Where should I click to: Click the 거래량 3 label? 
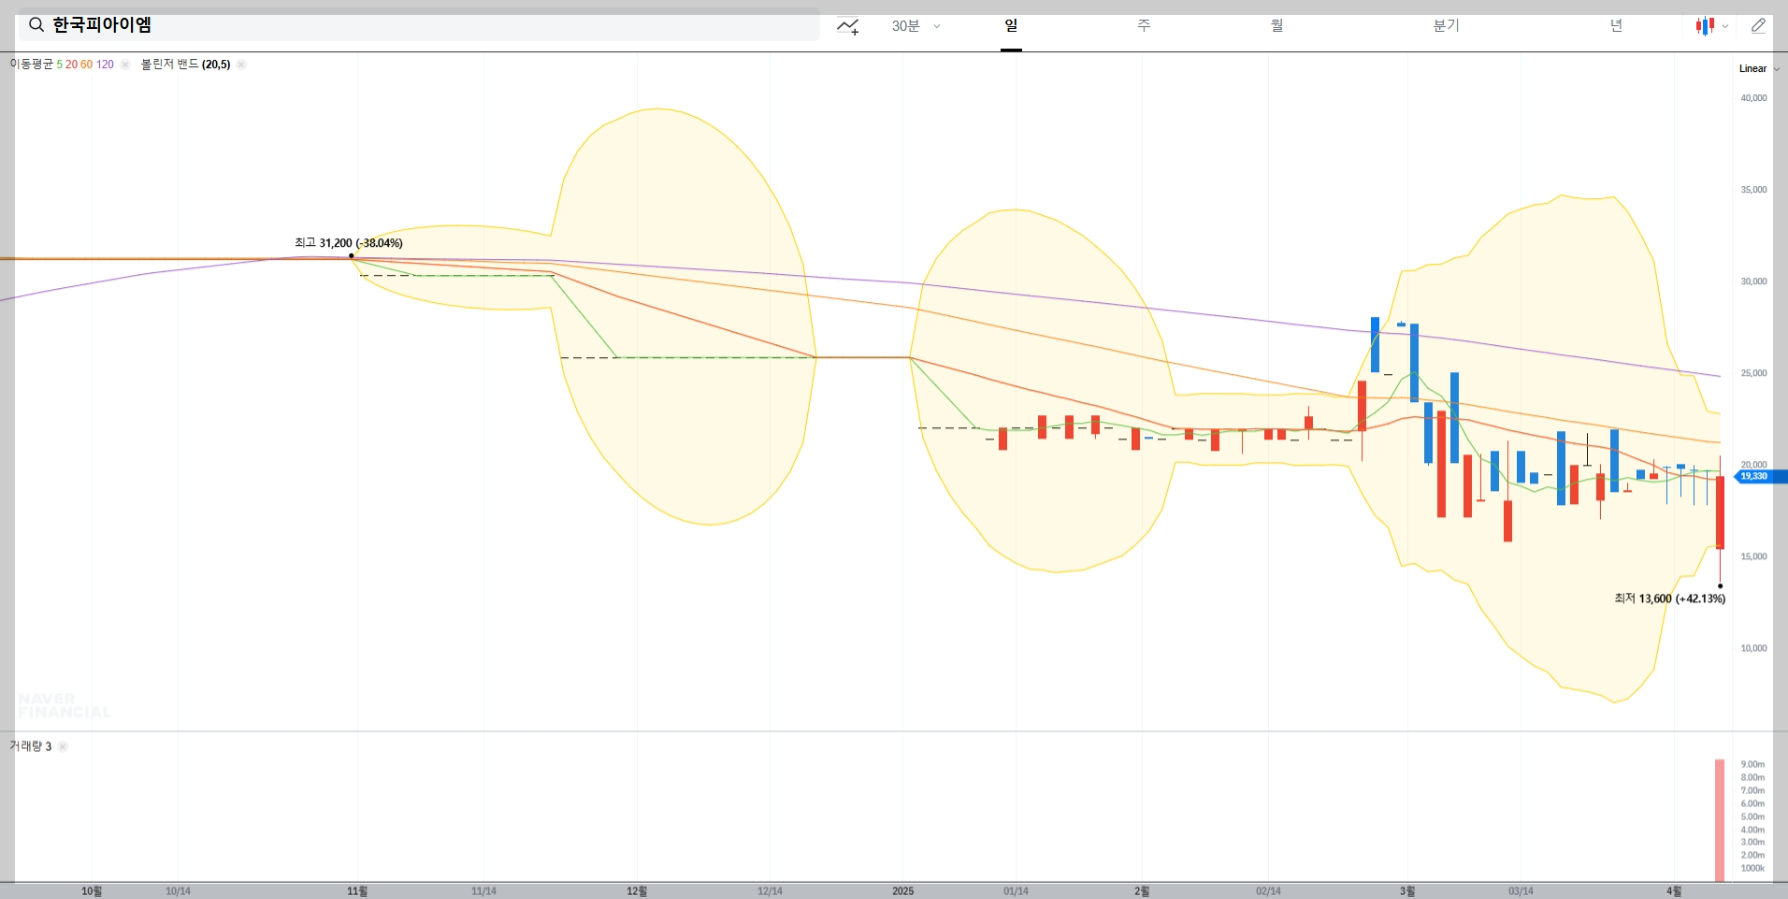pyautogui.click(x=31, y=746)
